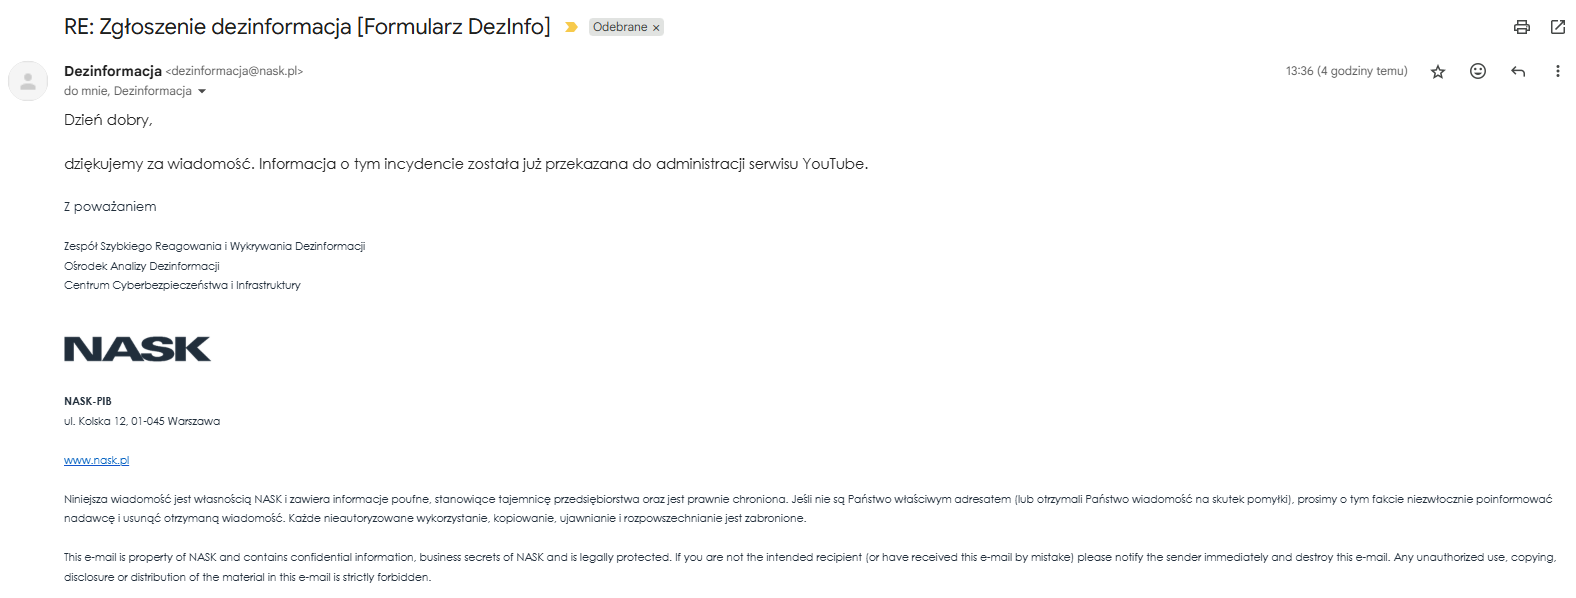Click the address line ul. Kolska 12
1576x598 pixels.
(142, 421)
